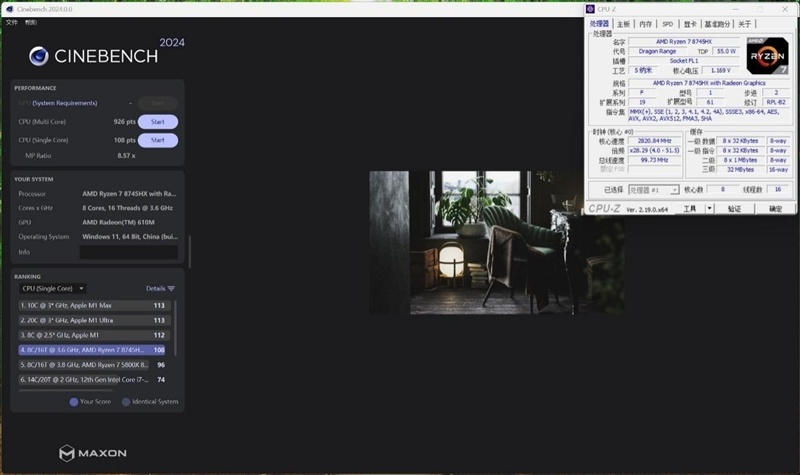Click the 2820.84 MHz core speed field
This screenshot has height=475, width=800.
654,141
